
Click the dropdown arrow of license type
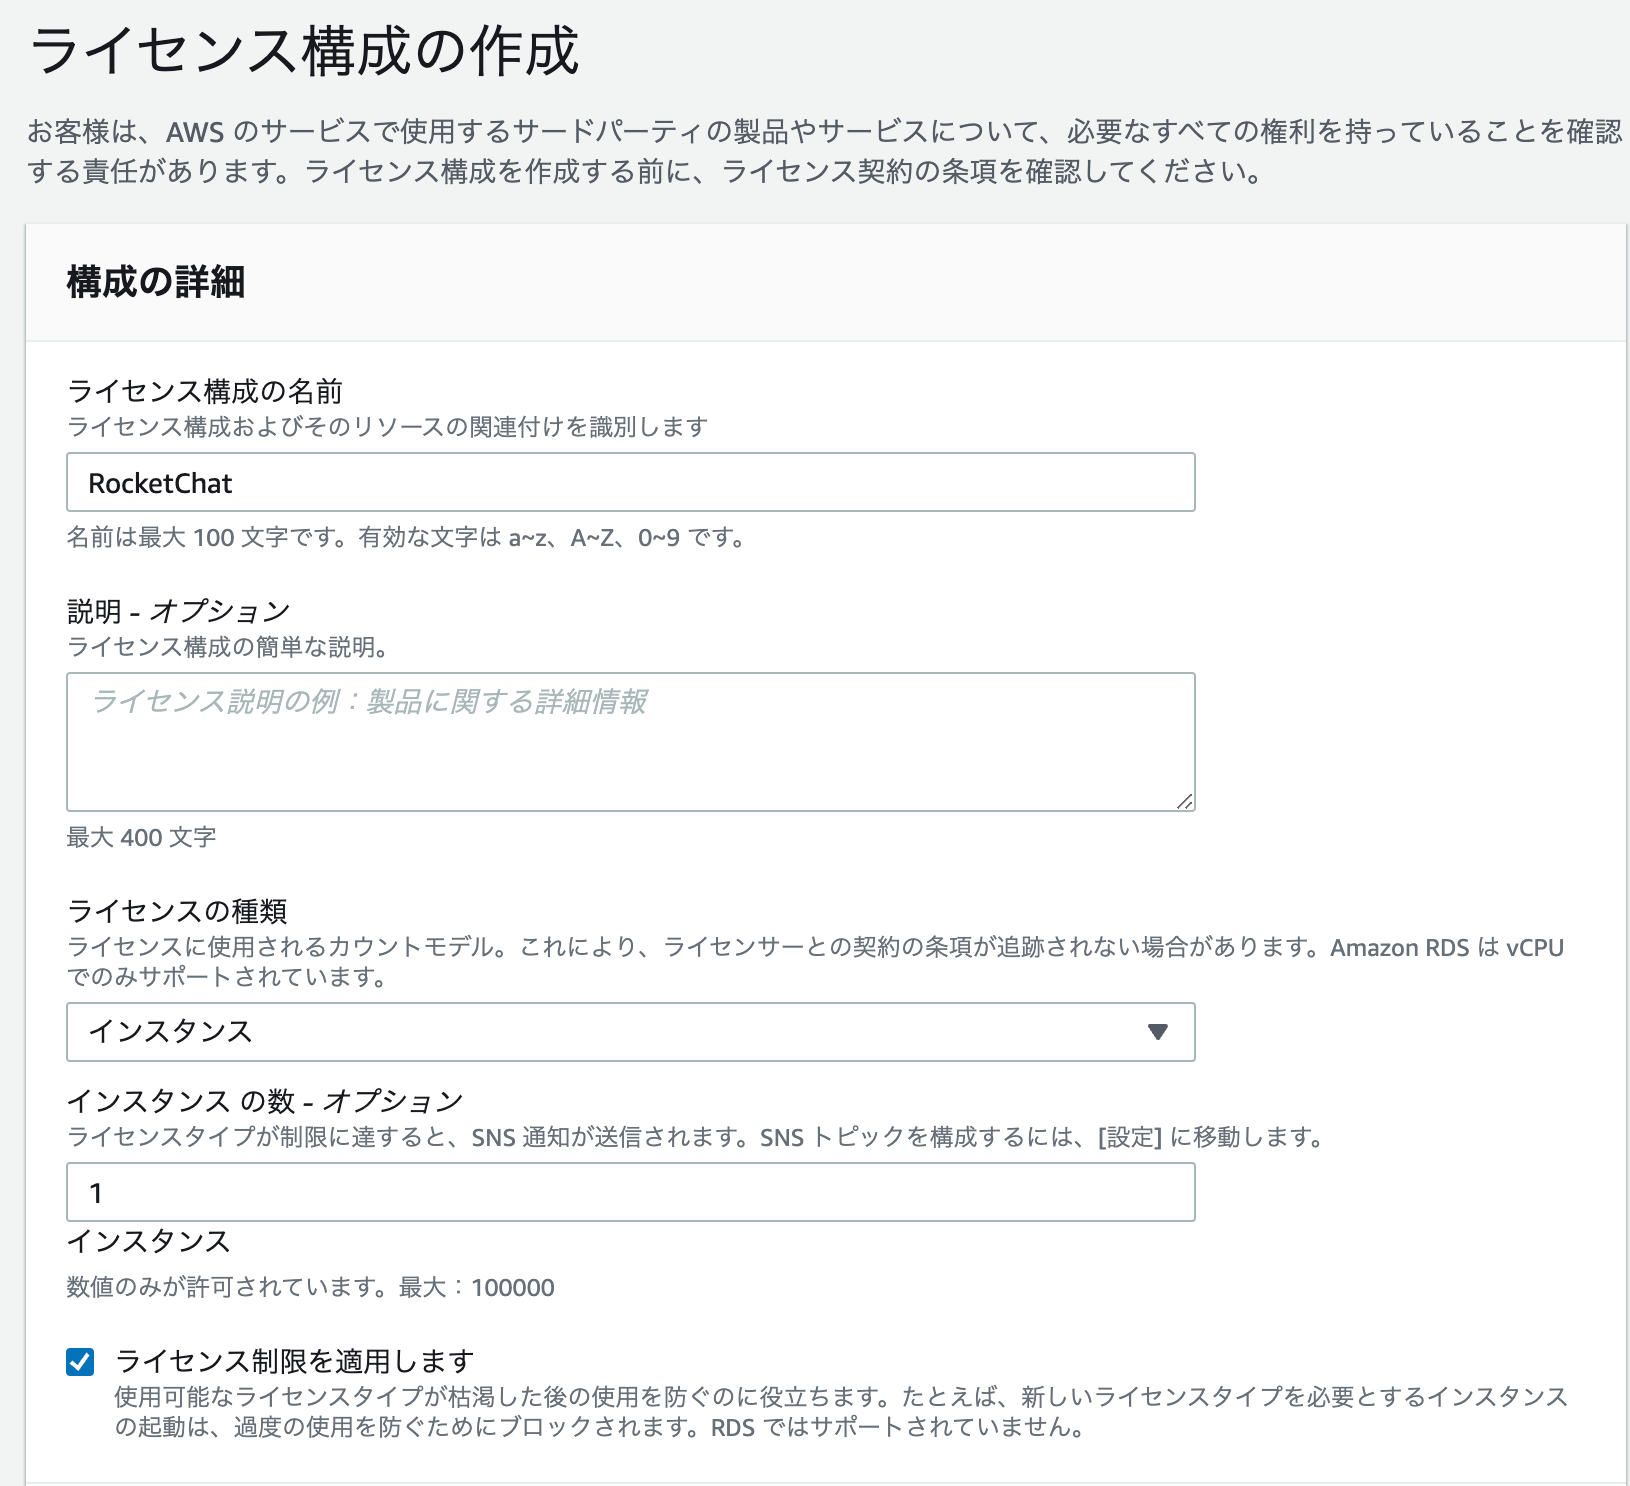1158,1032
